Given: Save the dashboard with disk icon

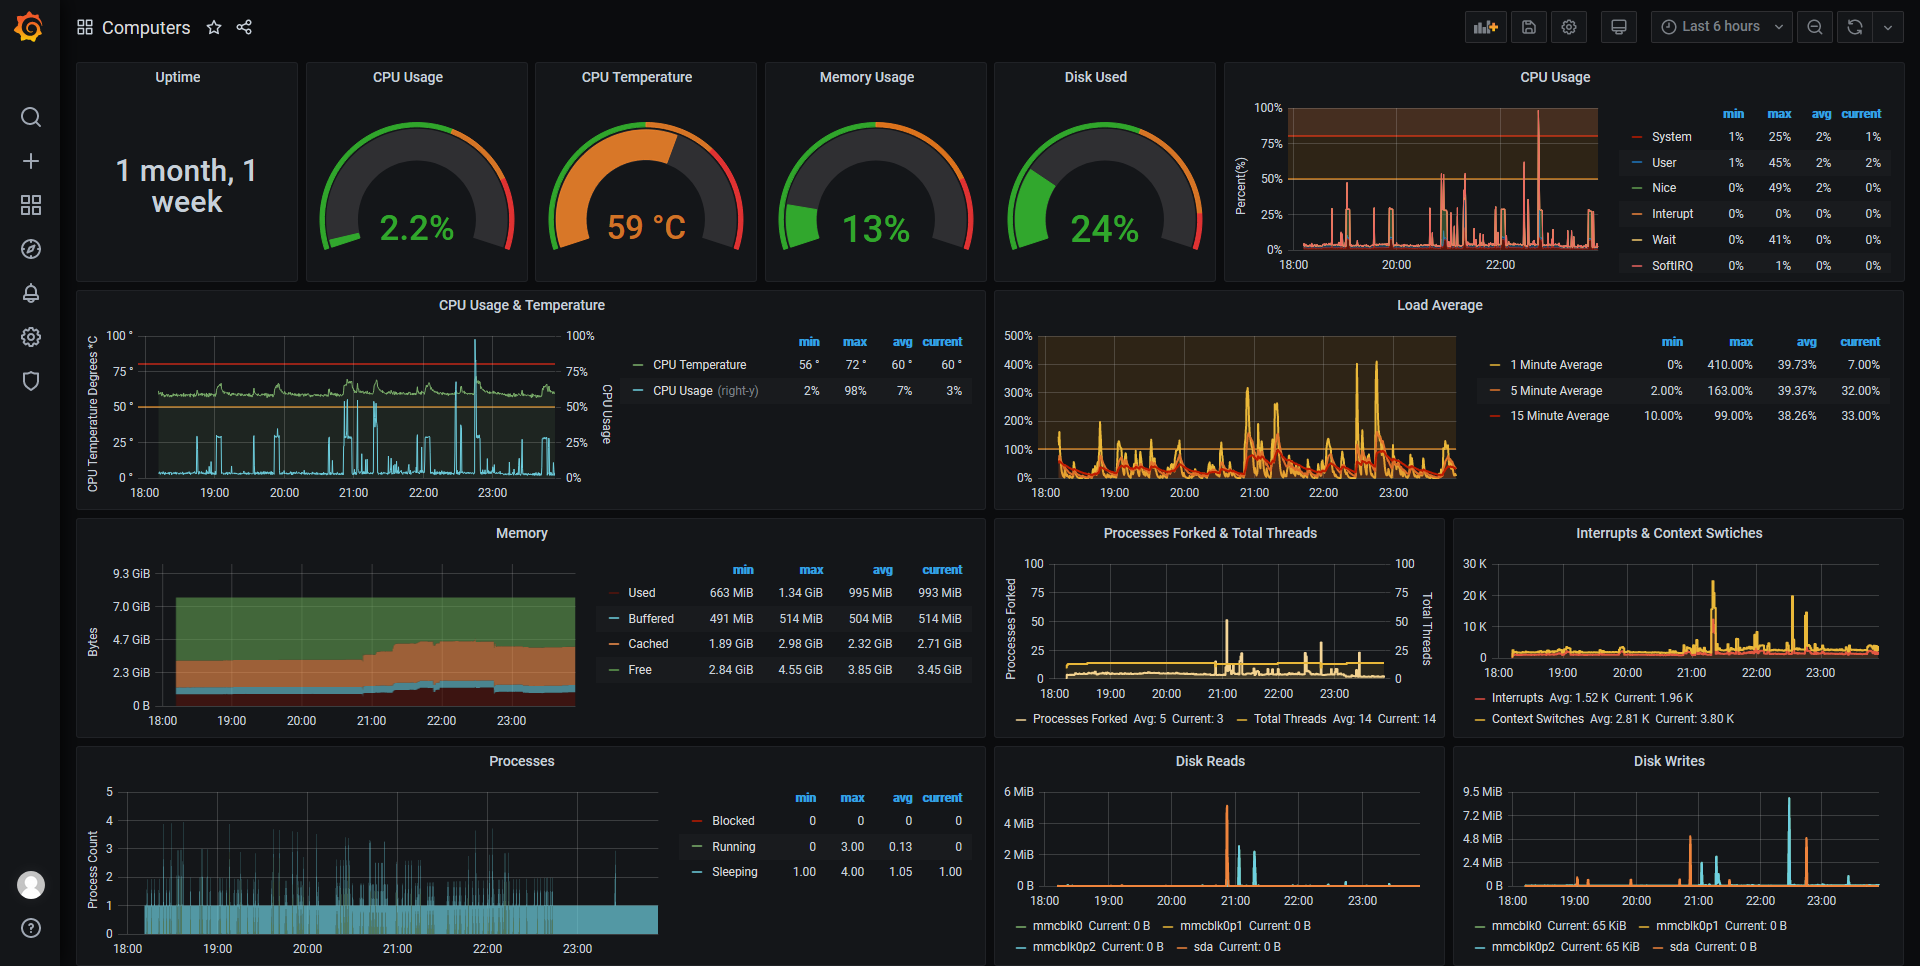Looking at the screenshot, I should tap(1529, 27).
